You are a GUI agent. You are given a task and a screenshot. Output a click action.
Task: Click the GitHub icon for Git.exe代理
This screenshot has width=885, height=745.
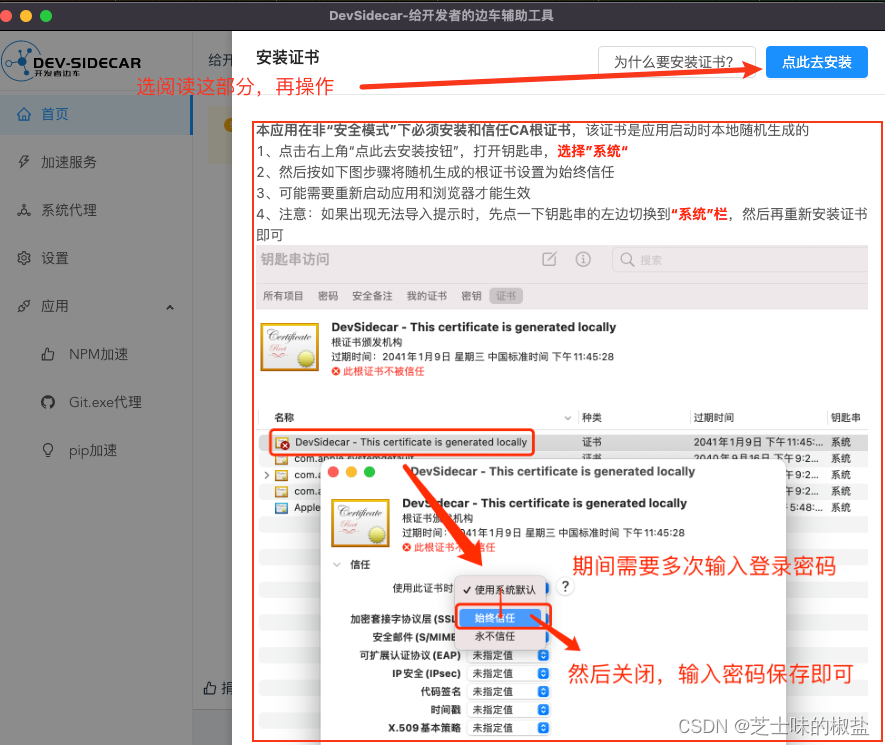pyautogui.click(x=48, y=402)
